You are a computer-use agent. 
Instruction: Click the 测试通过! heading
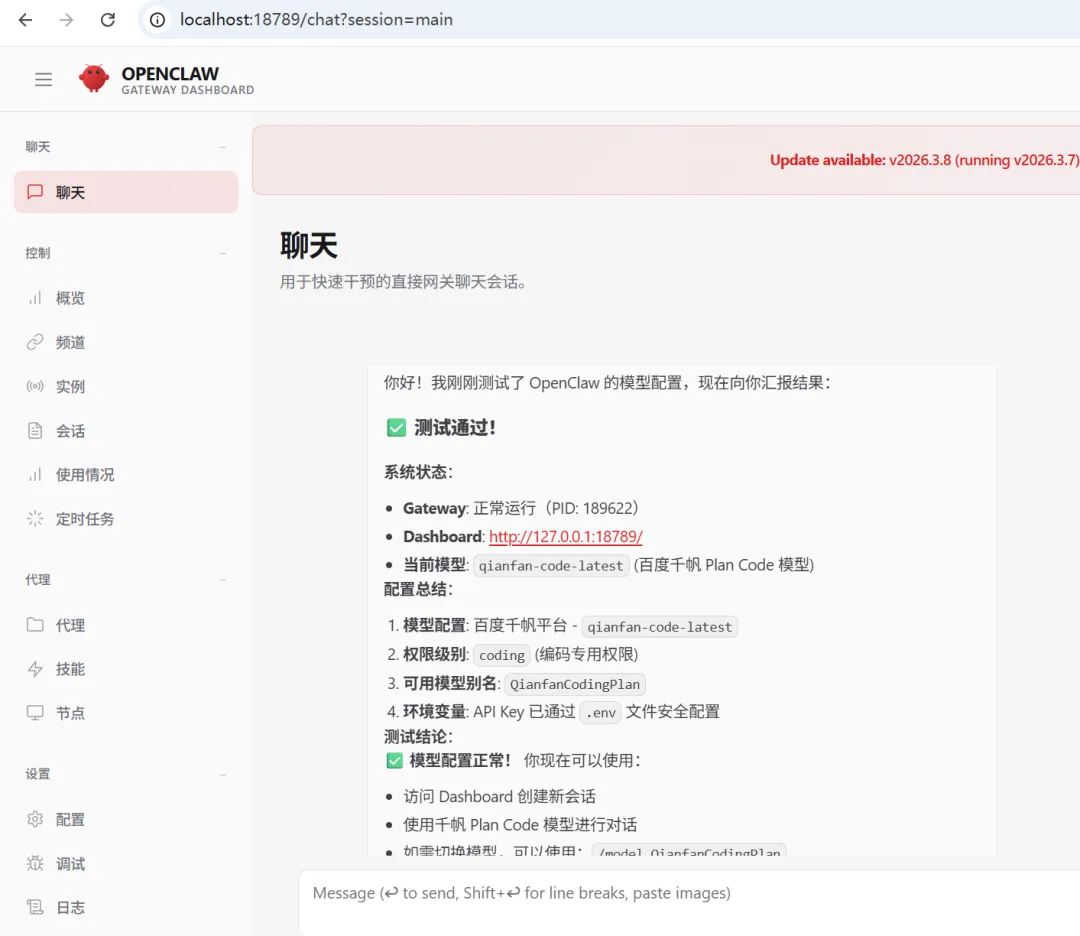441,428
